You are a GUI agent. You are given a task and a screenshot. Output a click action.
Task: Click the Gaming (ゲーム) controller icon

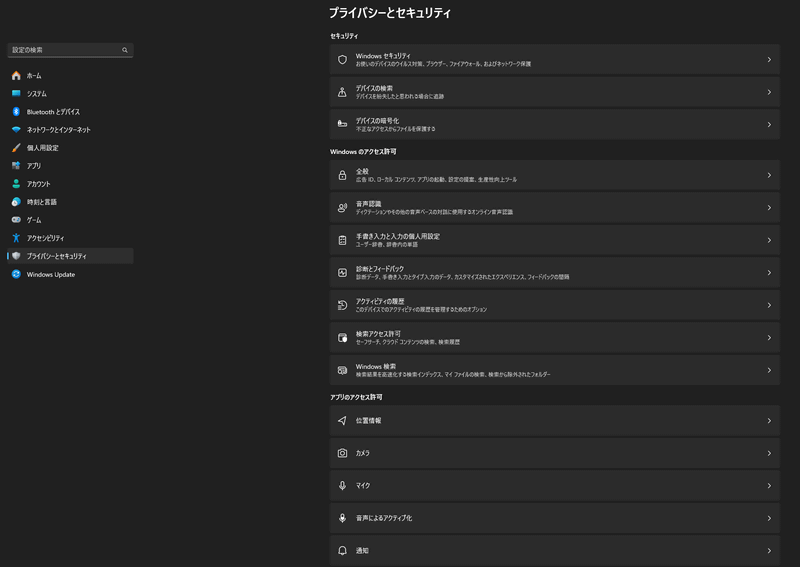[16, 219]
